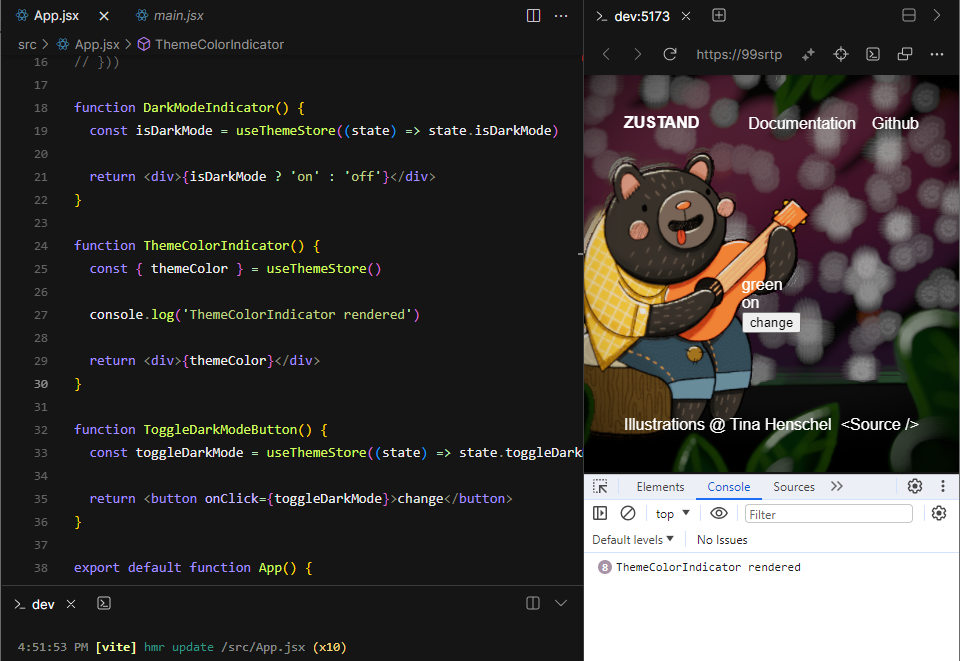Click the hmr update terminal line

tap(182, 647)
